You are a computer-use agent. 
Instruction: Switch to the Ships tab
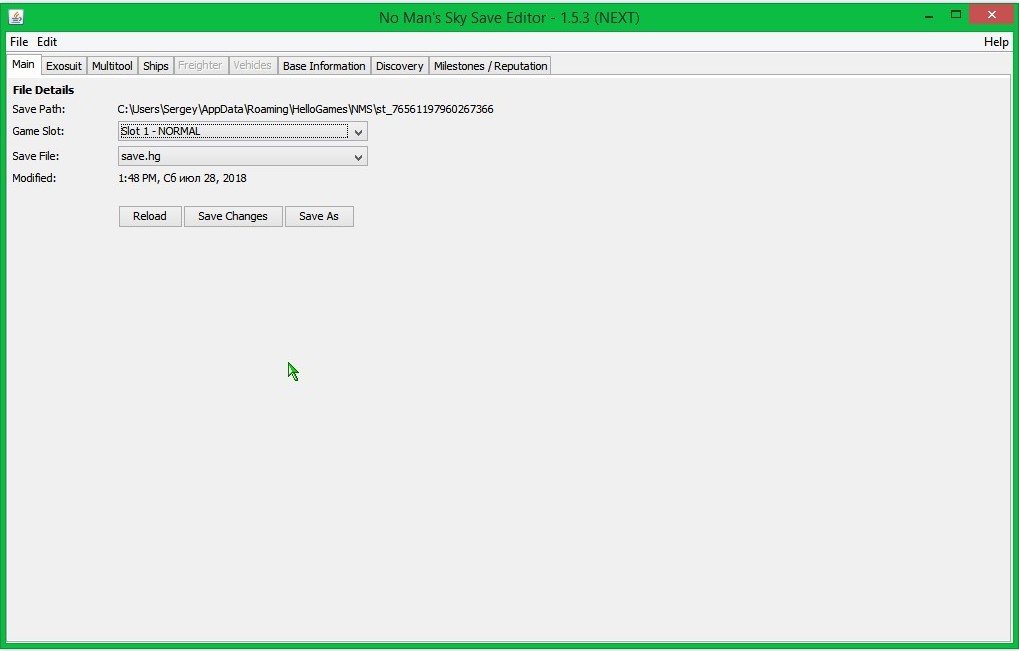point(155,66)
